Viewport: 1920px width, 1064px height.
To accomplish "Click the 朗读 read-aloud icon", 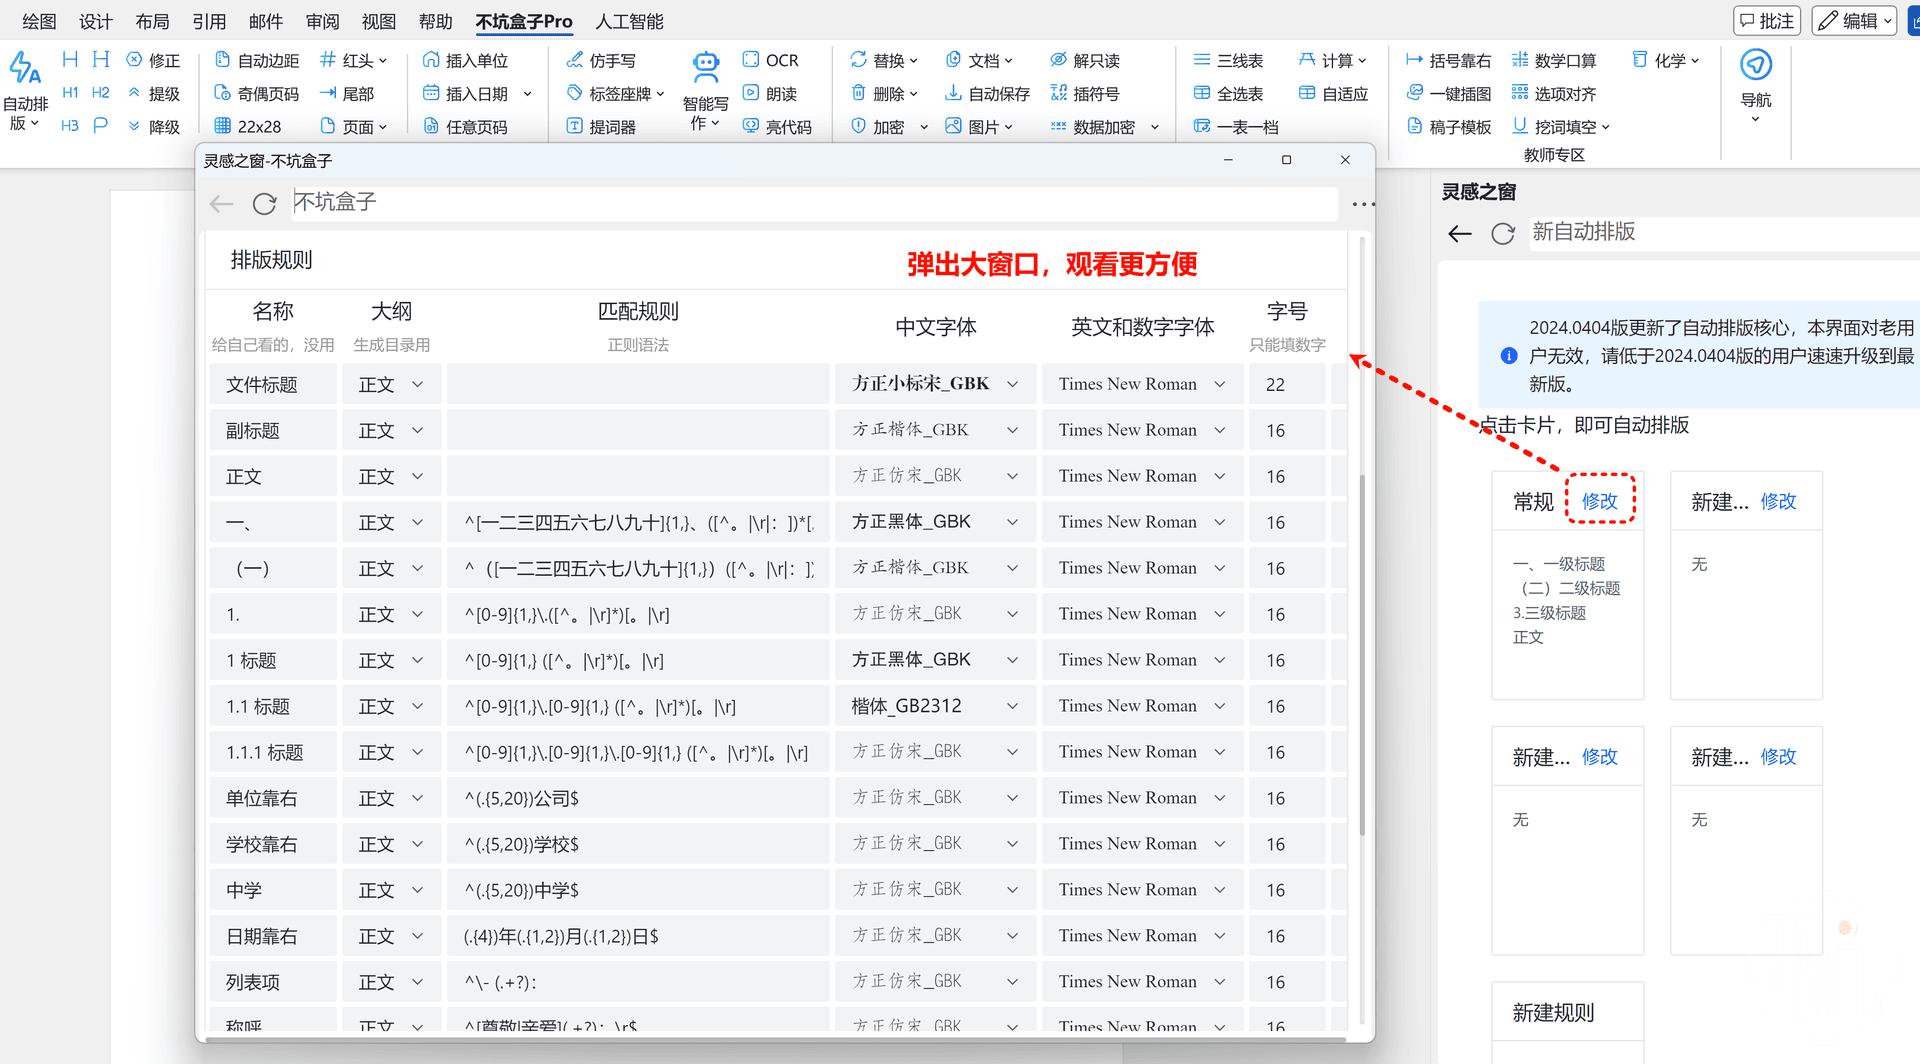I will pos(751,93).
